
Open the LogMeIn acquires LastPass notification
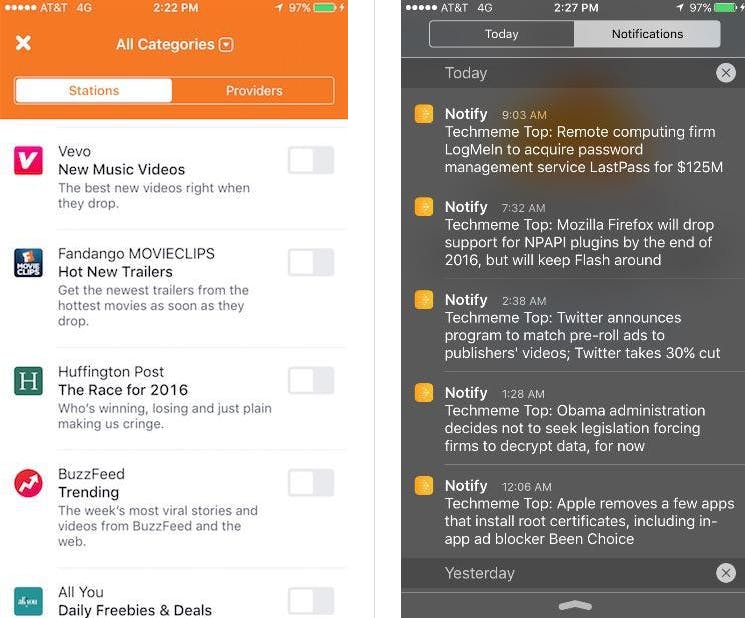coord(573,140)
